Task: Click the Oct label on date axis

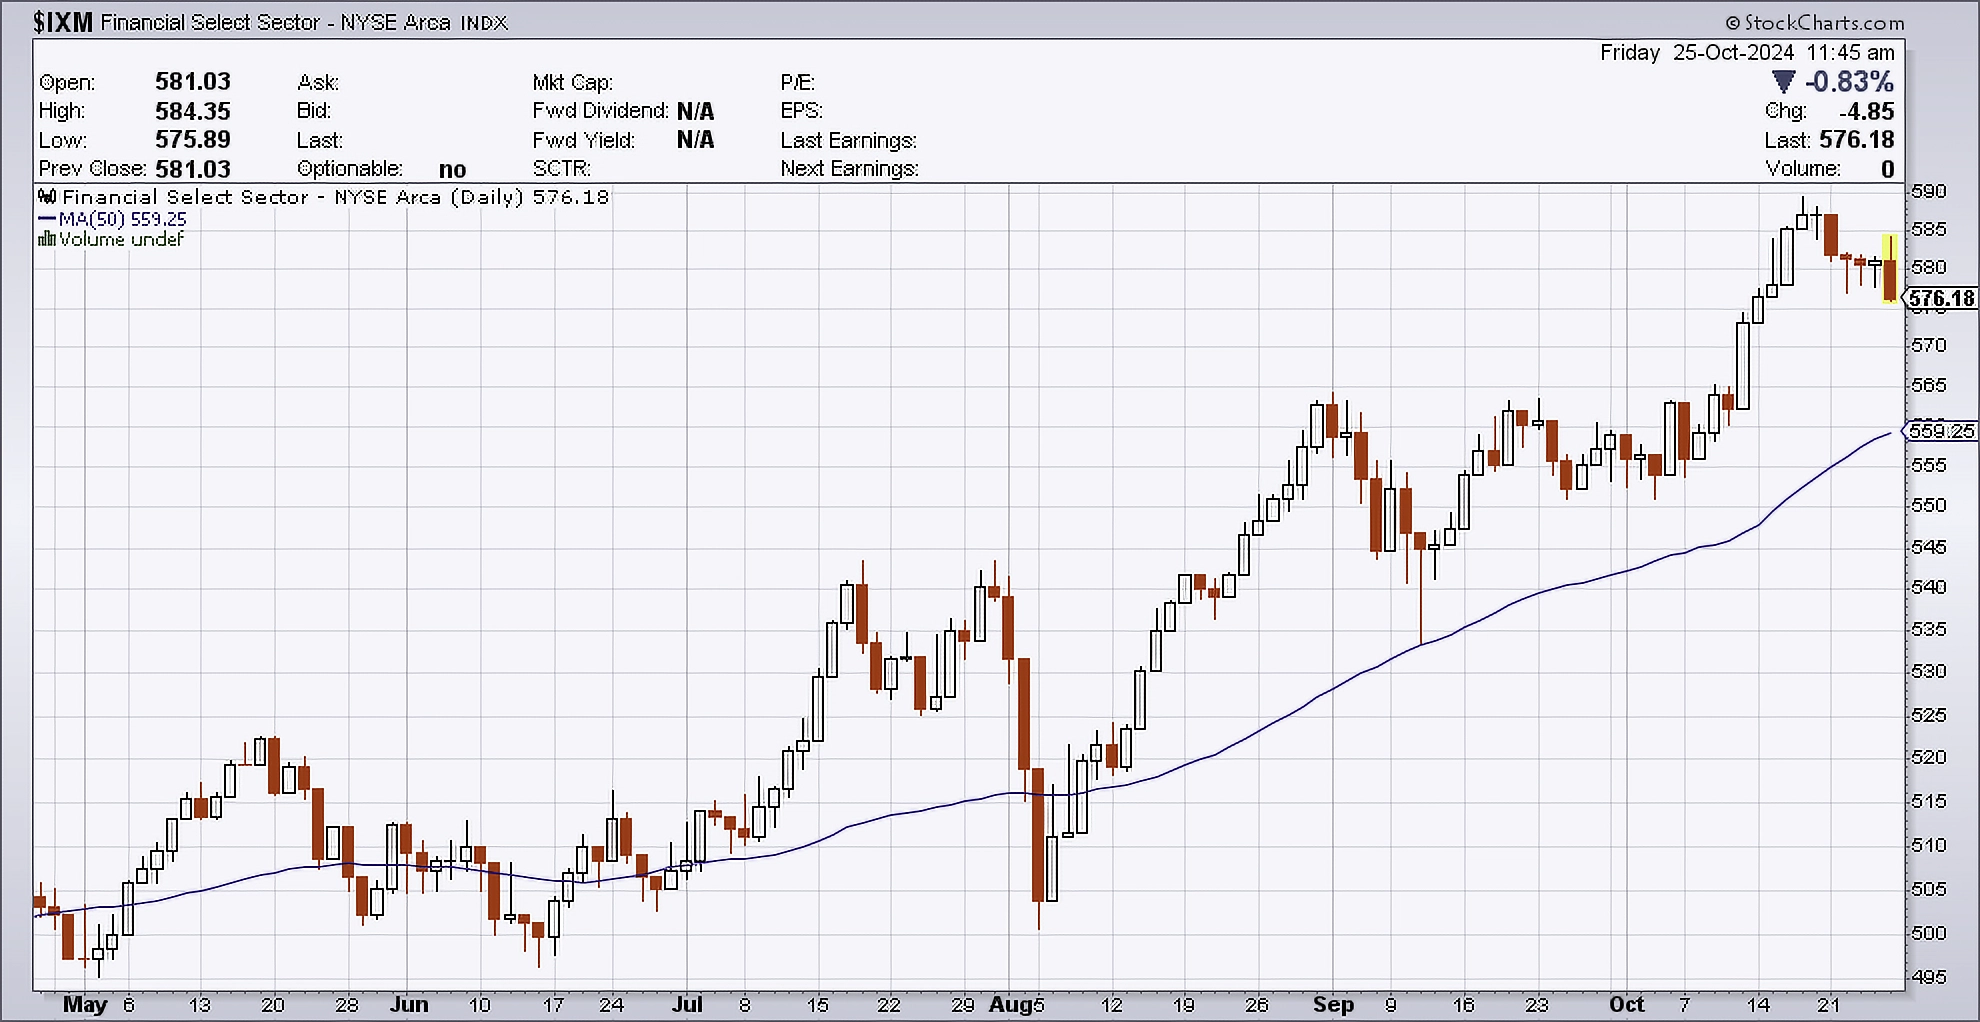Action: click(x=1626, y=1004)
